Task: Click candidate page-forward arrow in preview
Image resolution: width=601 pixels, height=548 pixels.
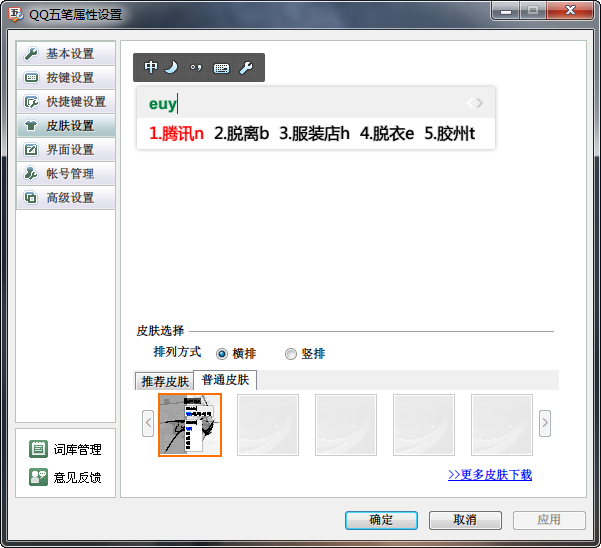Action: click(x=480, y=103)
